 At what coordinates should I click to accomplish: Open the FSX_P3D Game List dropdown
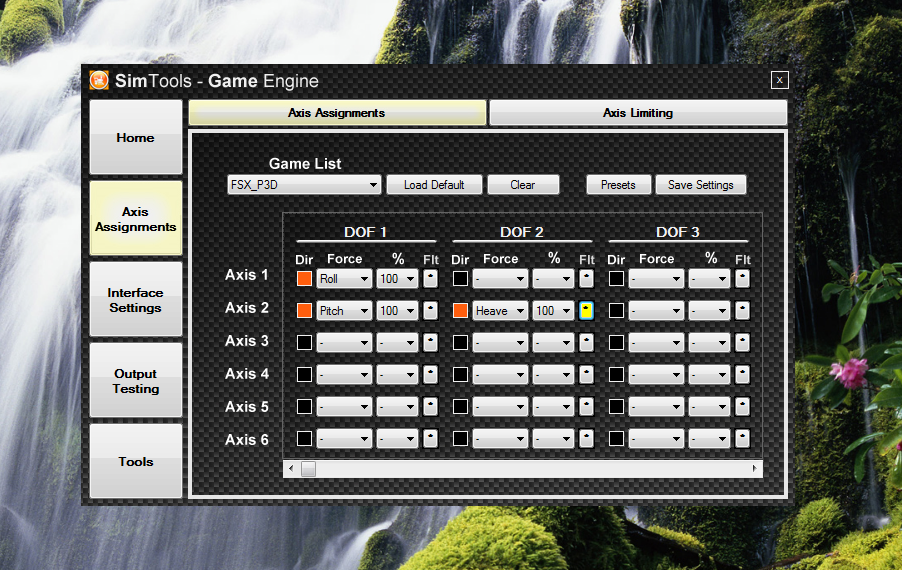coord(304,185)
